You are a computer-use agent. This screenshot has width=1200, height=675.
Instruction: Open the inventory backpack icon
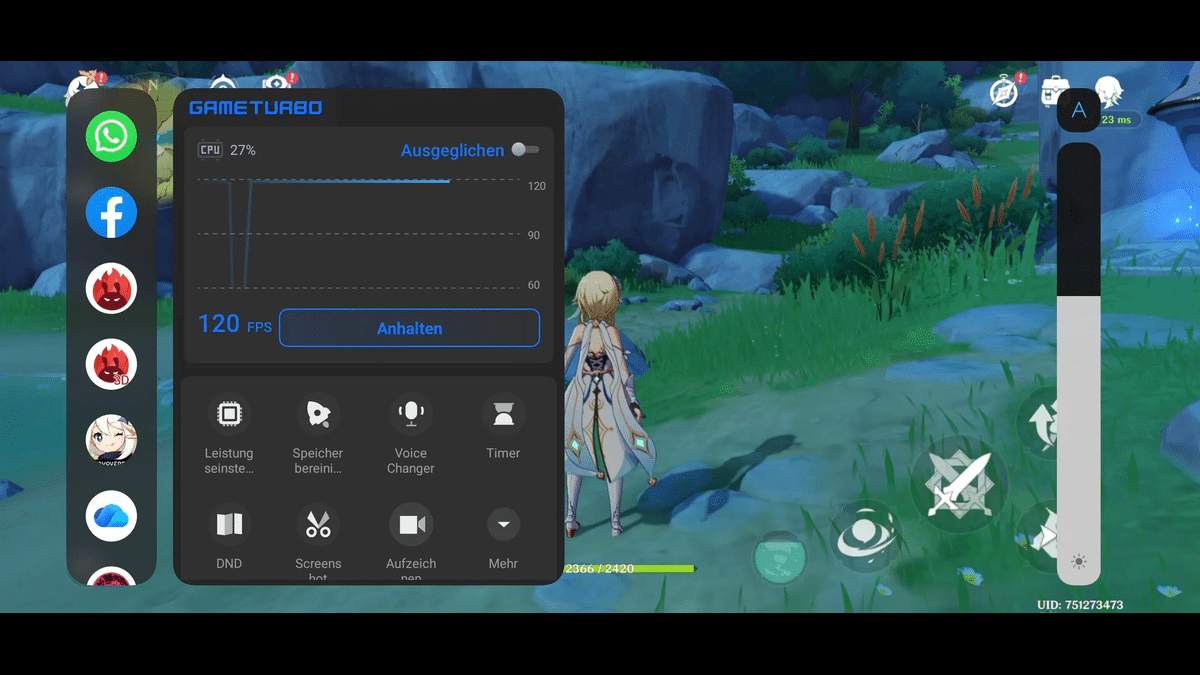1054,91
